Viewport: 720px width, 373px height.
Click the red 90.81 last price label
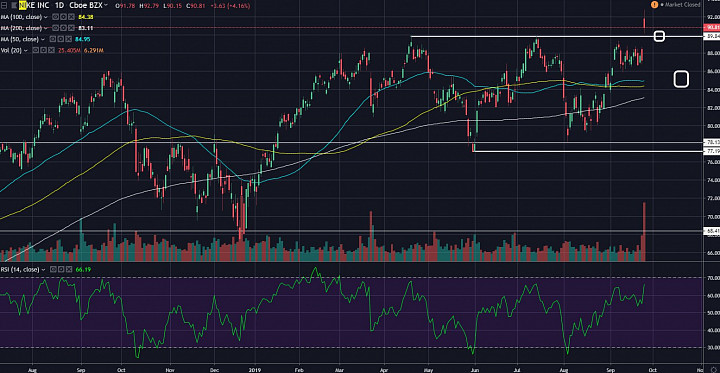pyautogui.click(x=712, y=28)
